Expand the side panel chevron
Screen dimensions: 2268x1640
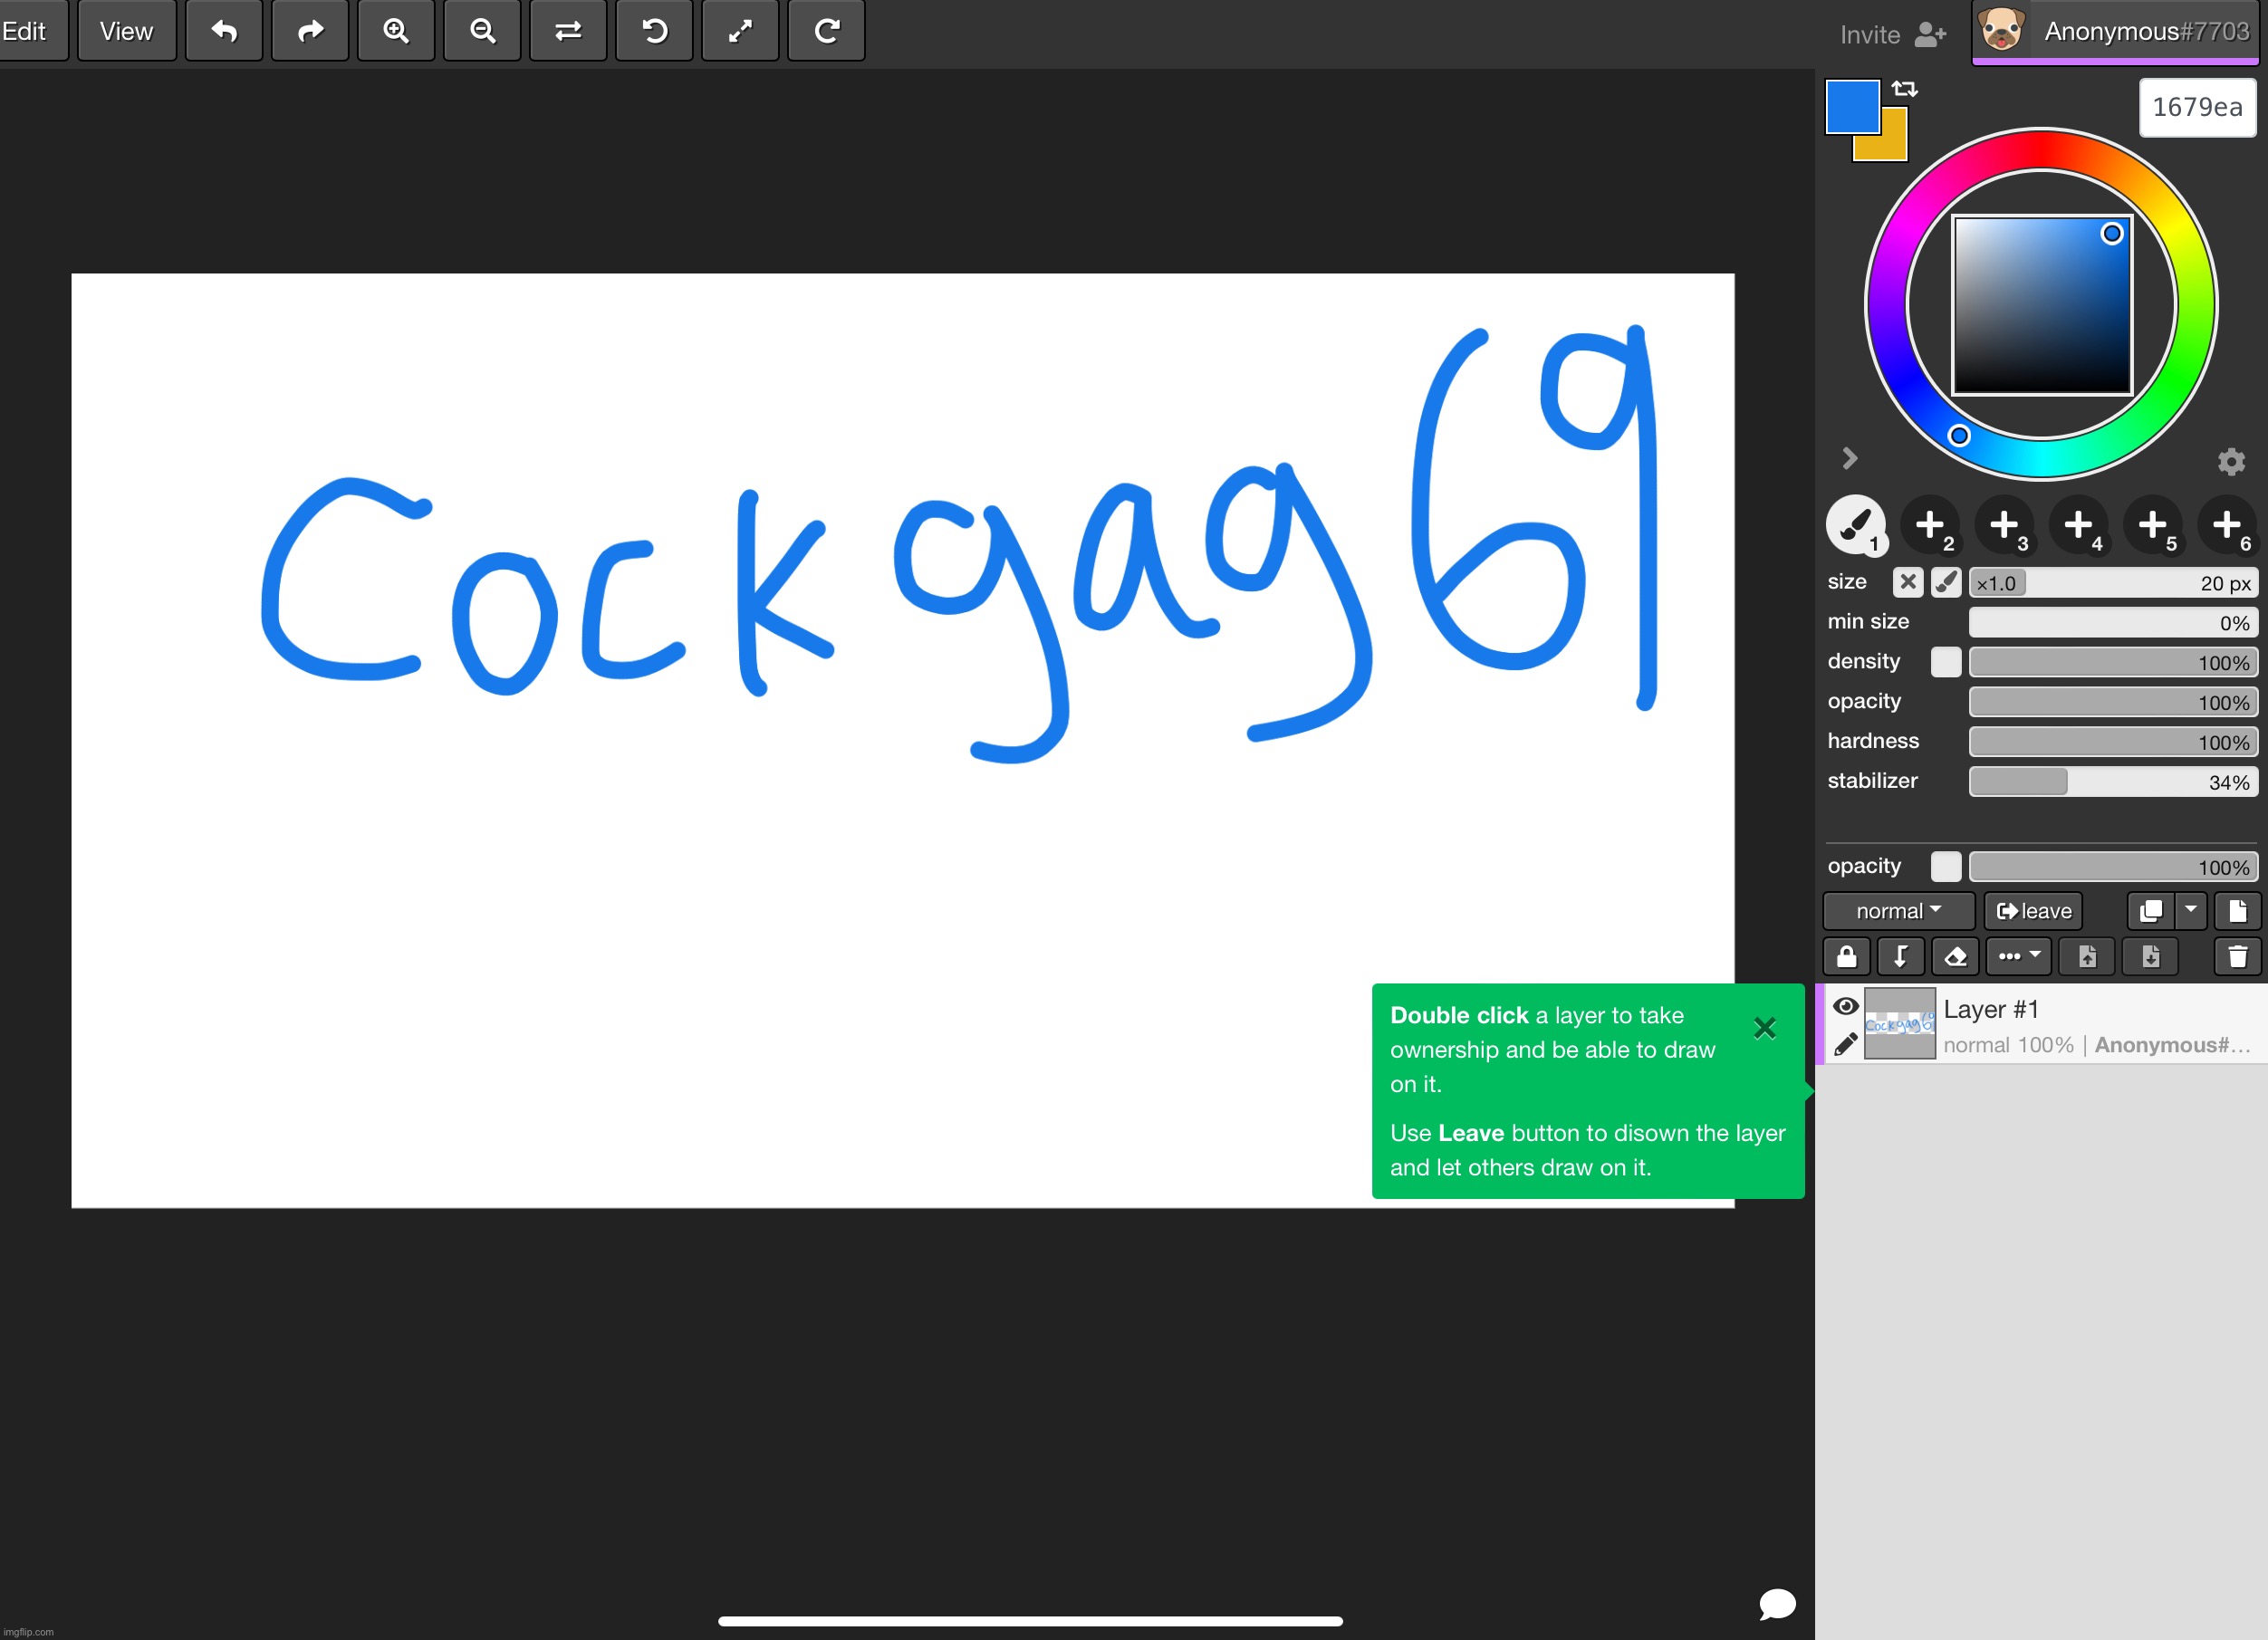click(1850, 458)
